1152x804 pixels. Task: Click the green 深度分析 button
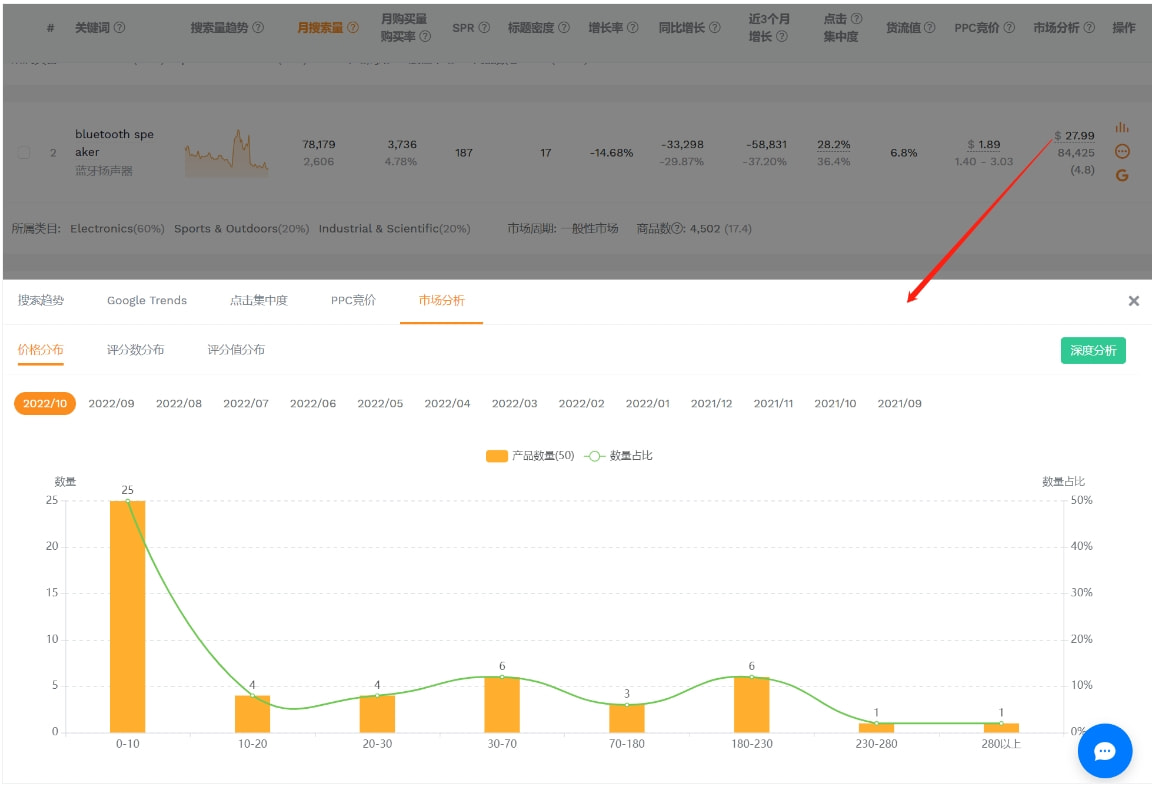point(1093,351)
